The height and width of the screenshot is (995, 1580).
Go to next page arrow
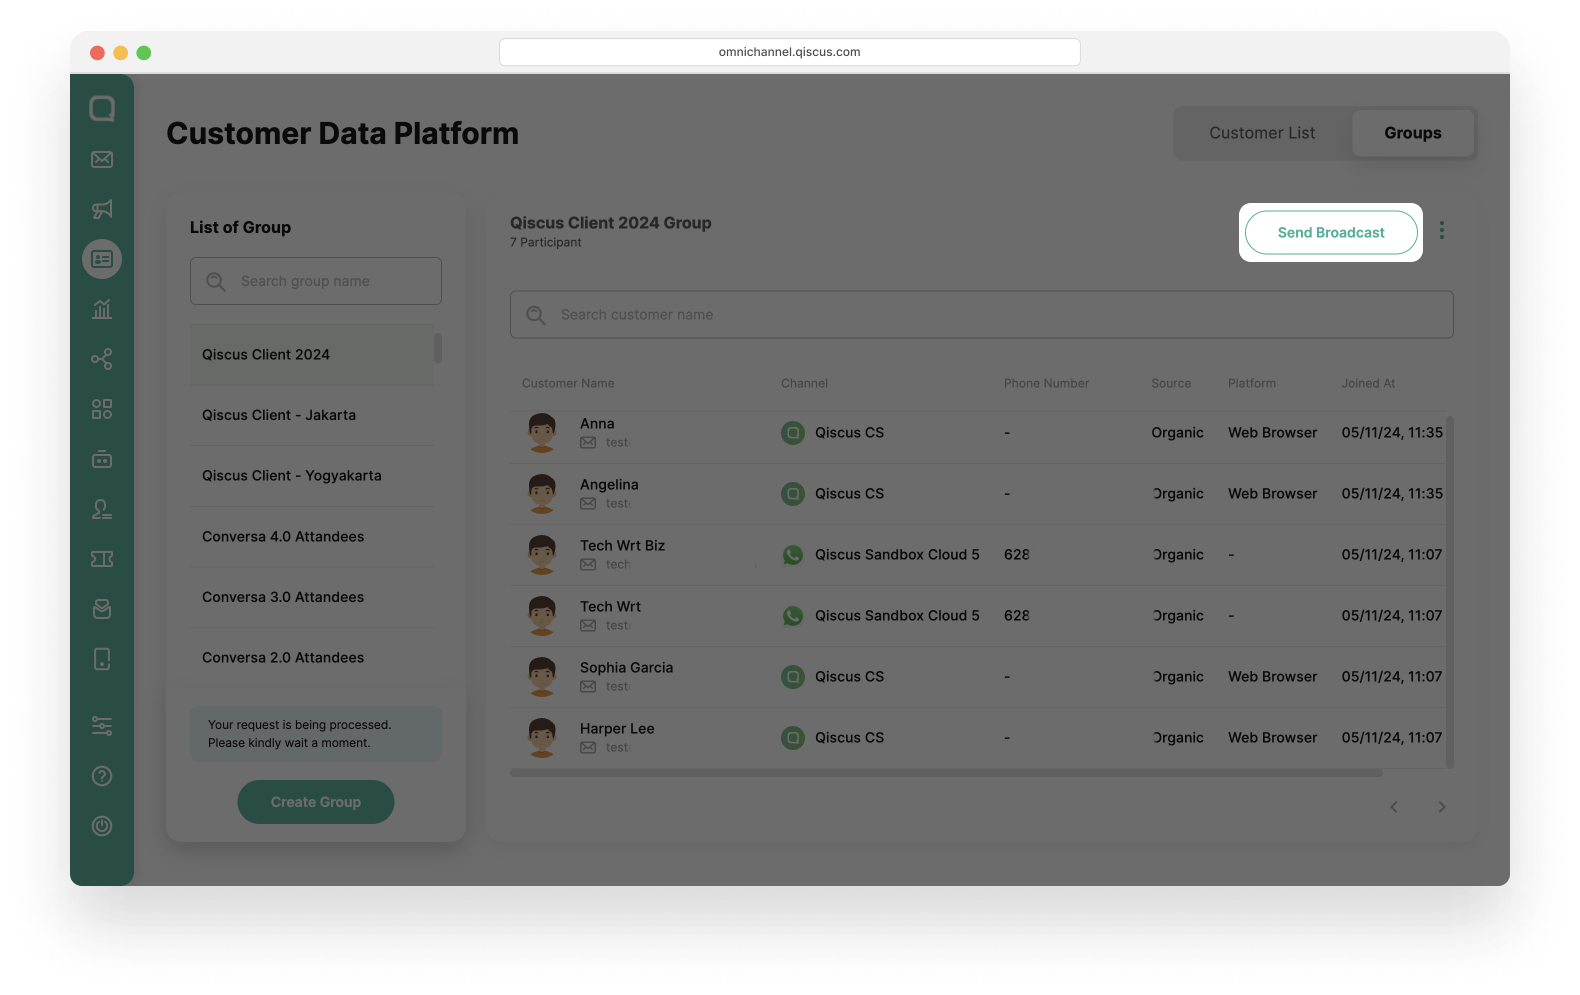[1442, 807]
